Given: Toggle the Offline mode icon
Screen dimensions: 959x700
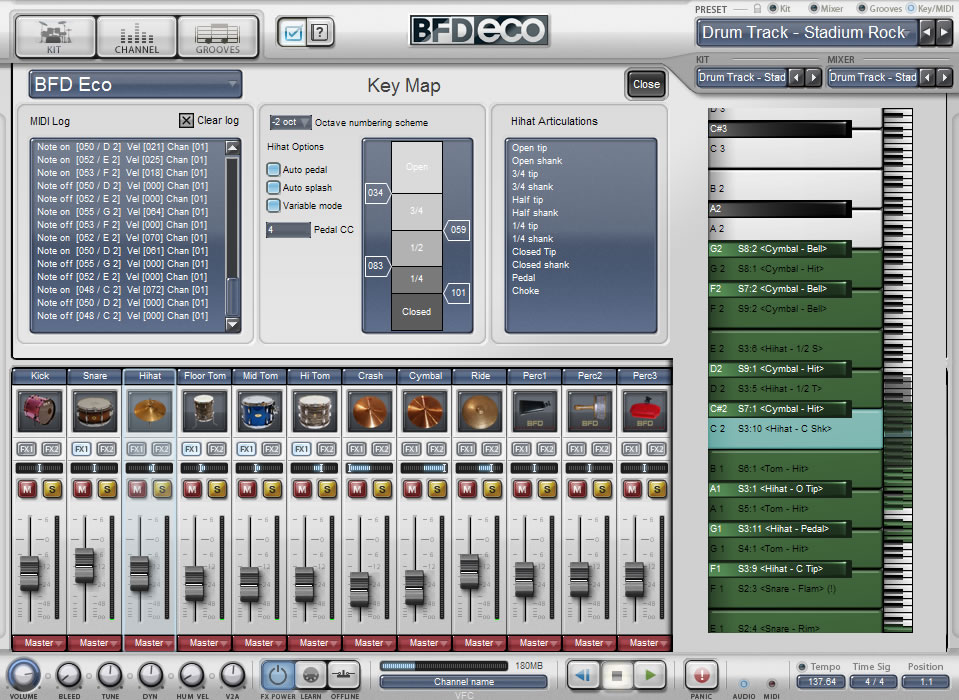Looking at the screenshot, I should pyautogui.click(x=344, y=675).
